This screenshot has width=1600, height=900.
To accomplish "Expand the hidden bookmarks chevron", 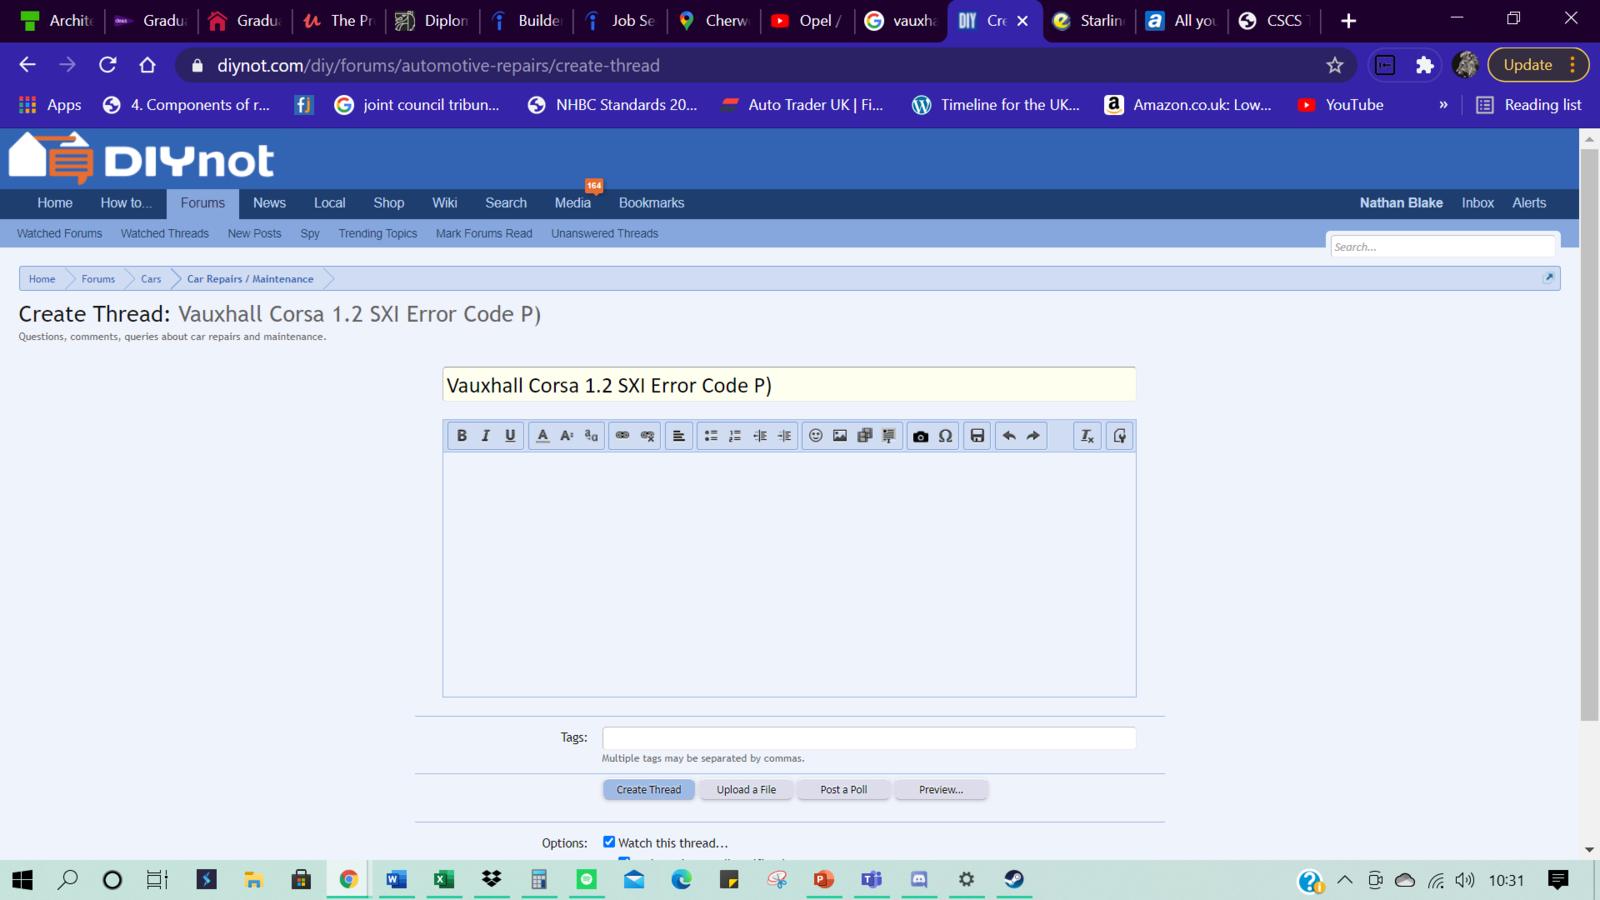I will point(1443,105).
